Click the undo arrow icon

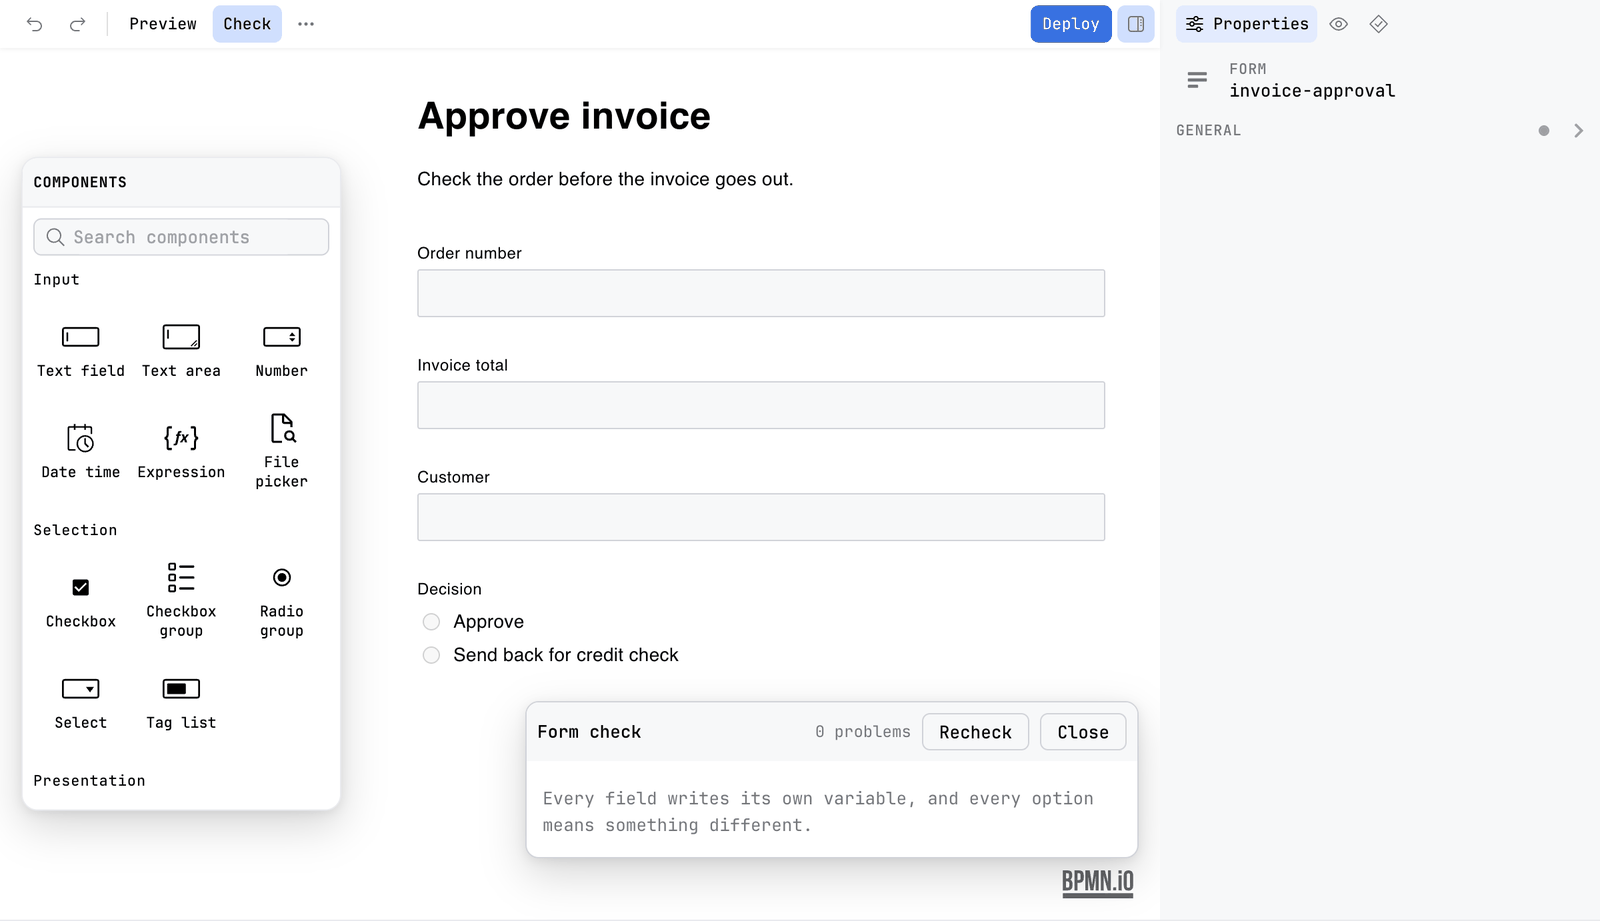[x=35, y=24]
